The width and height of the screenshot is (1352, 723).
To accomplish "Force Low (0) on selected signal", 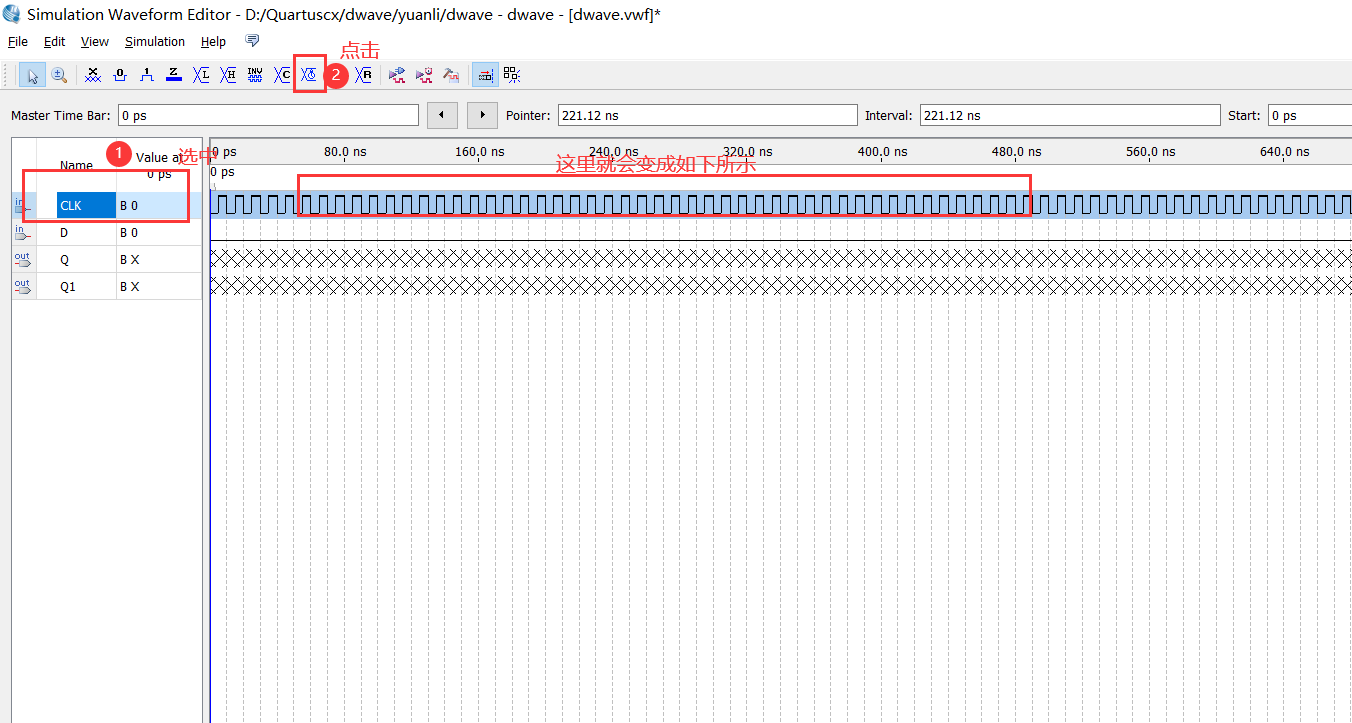I will click(x=120, y=75).
